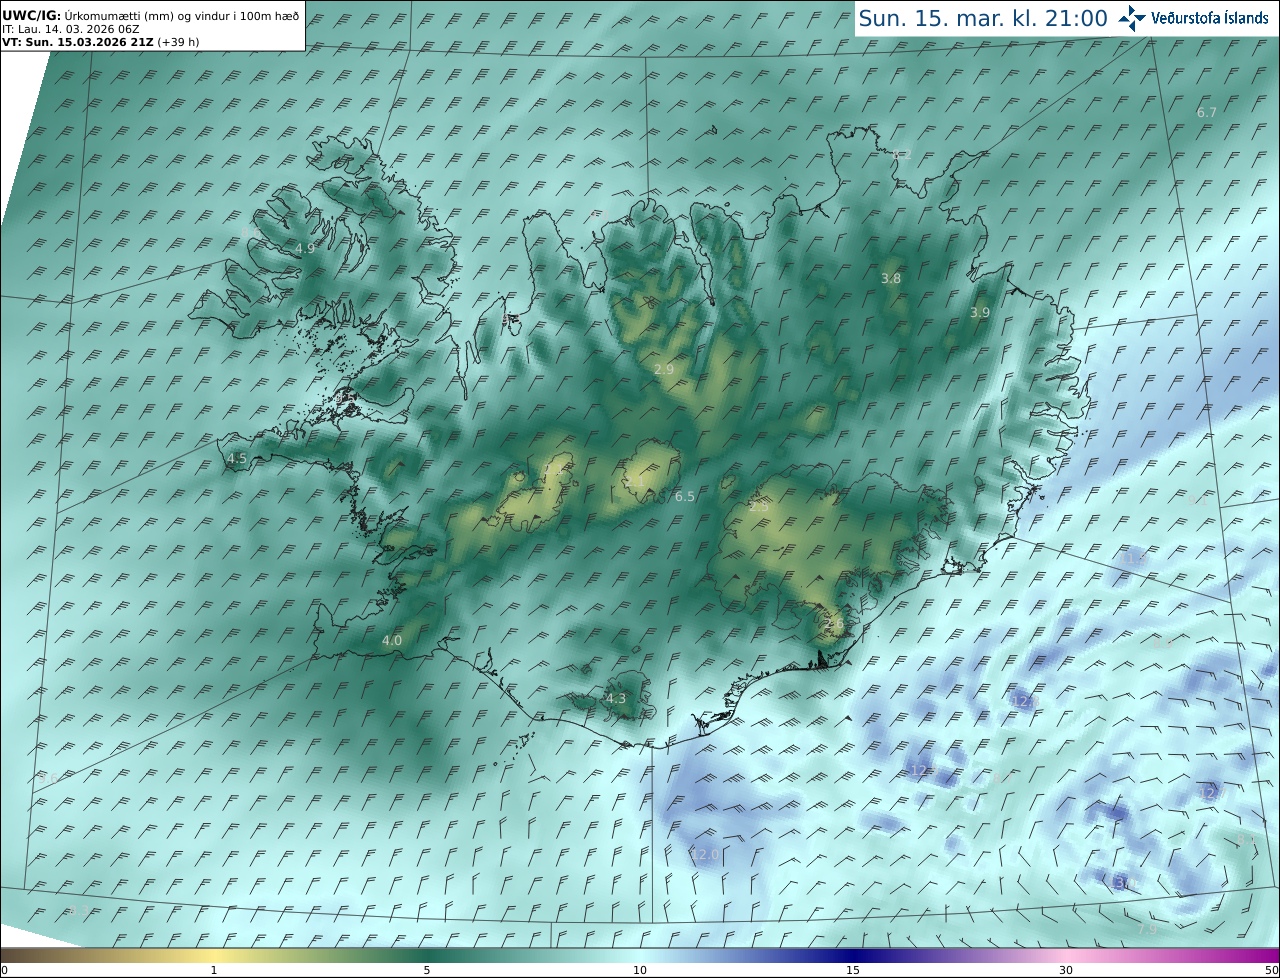
Task: Click the valid time line VT: Sun. 15.03.2026 21Z
Action: (78, 42)
